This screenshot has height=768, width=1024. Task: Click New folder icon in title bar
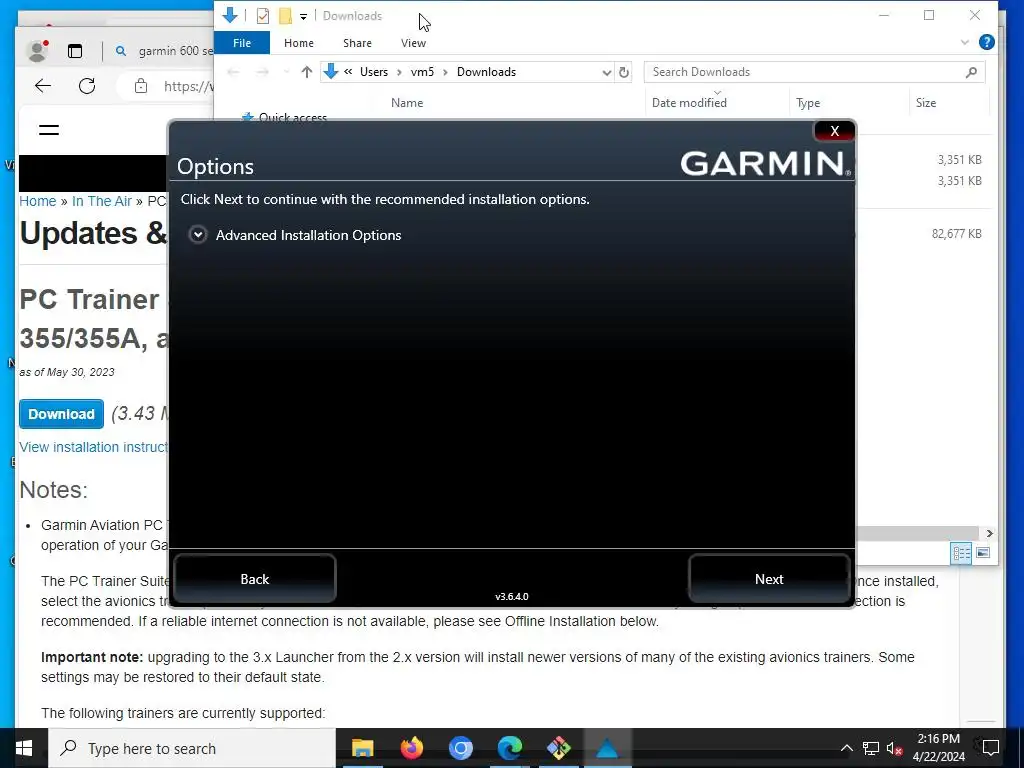point(285,16)
